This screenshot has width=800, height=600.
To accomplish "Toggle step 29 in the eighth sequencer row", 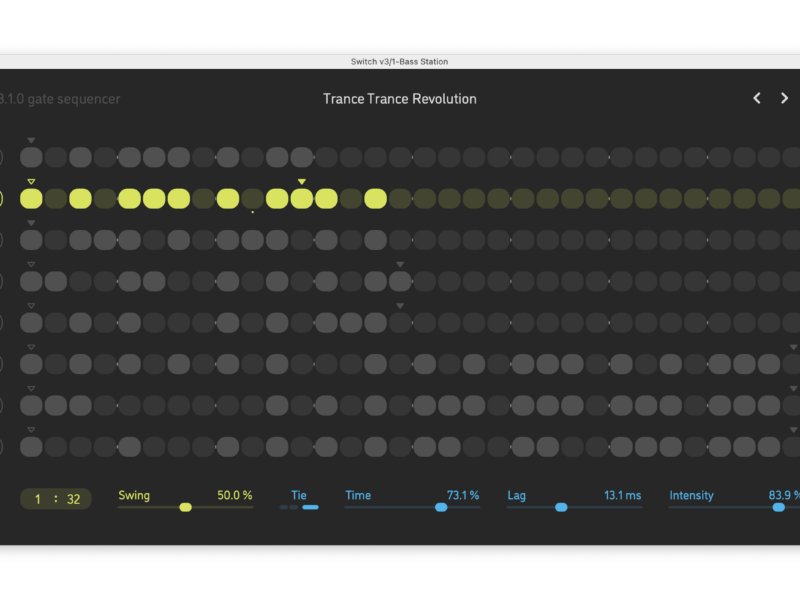I will click(x=720, y=446).
